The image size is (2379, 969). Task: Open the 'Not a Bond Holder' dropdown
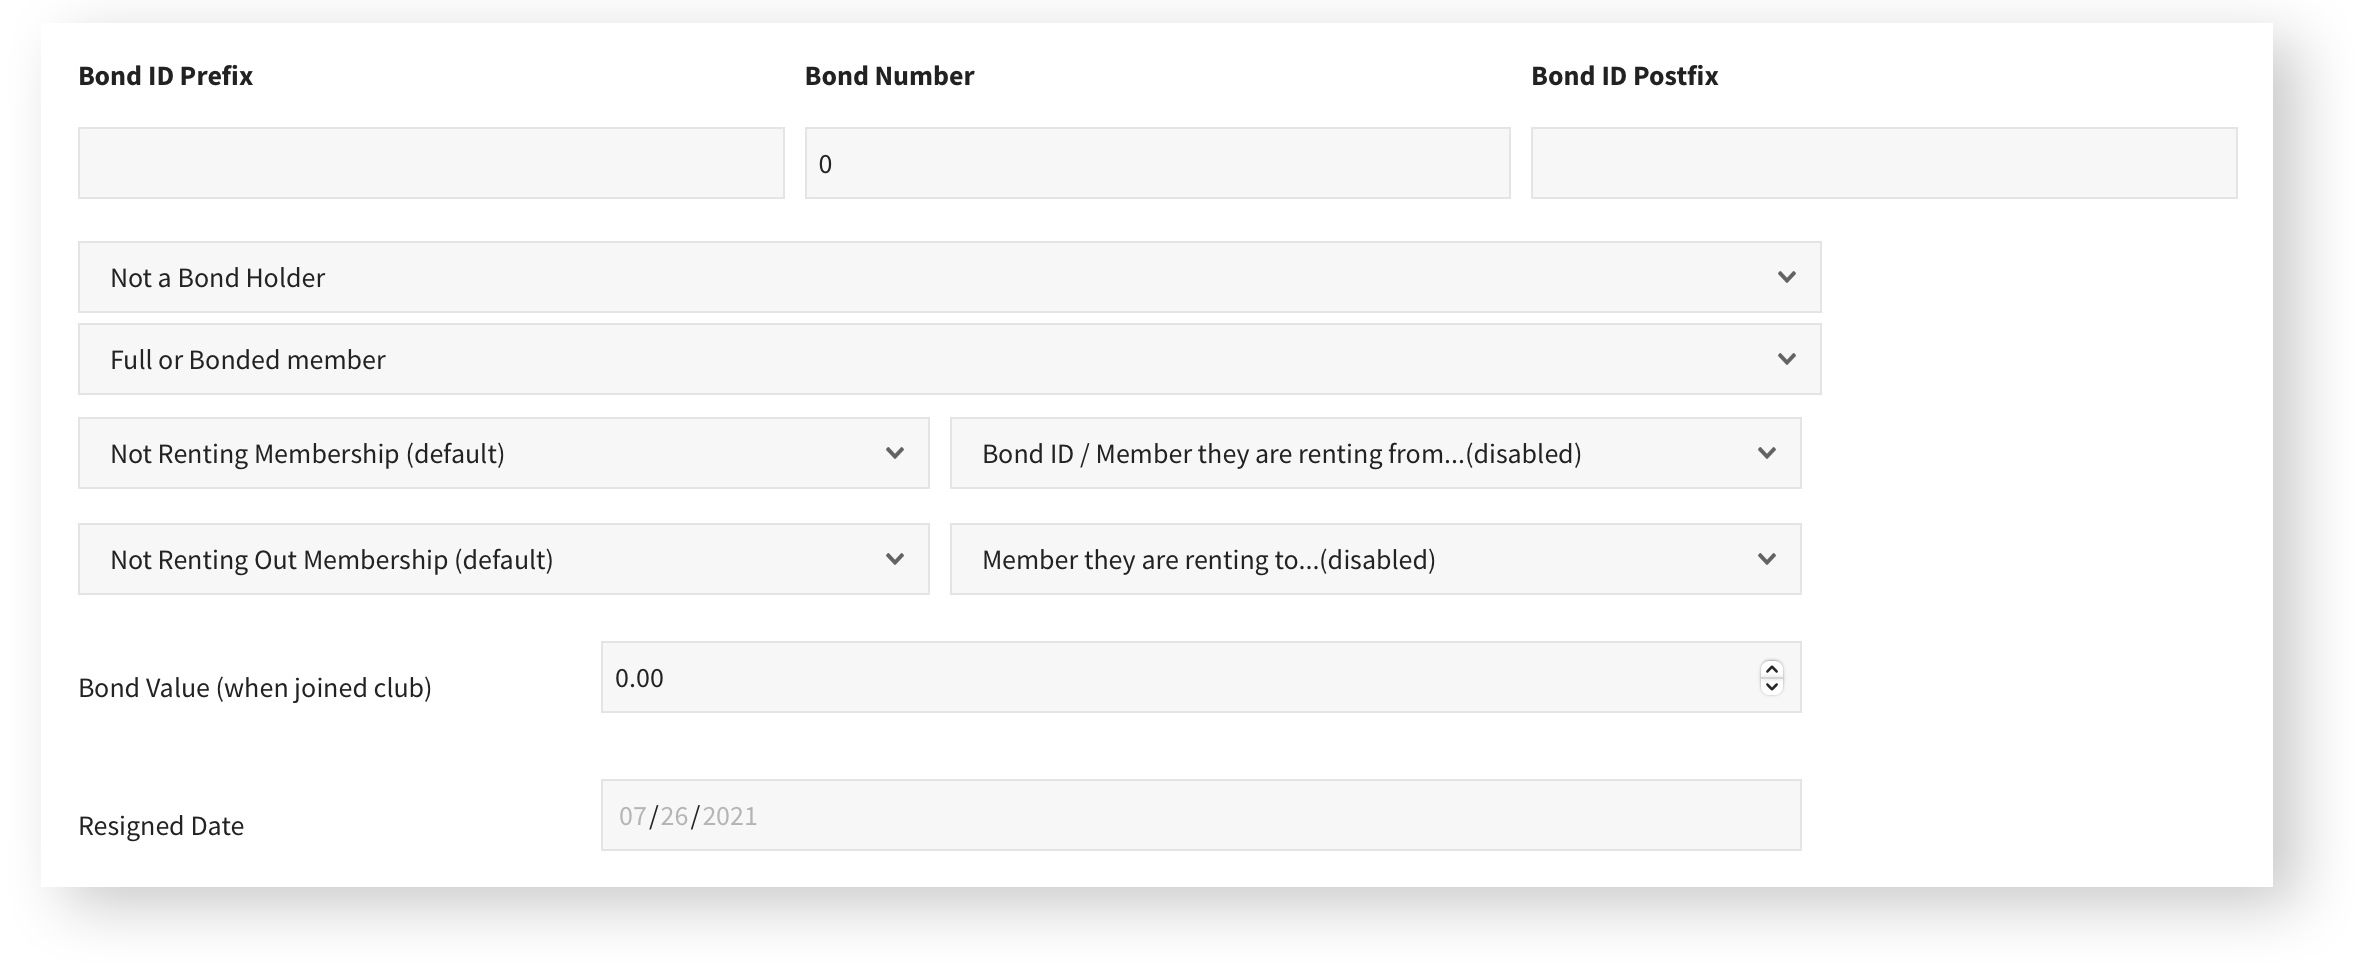[949, 277]
